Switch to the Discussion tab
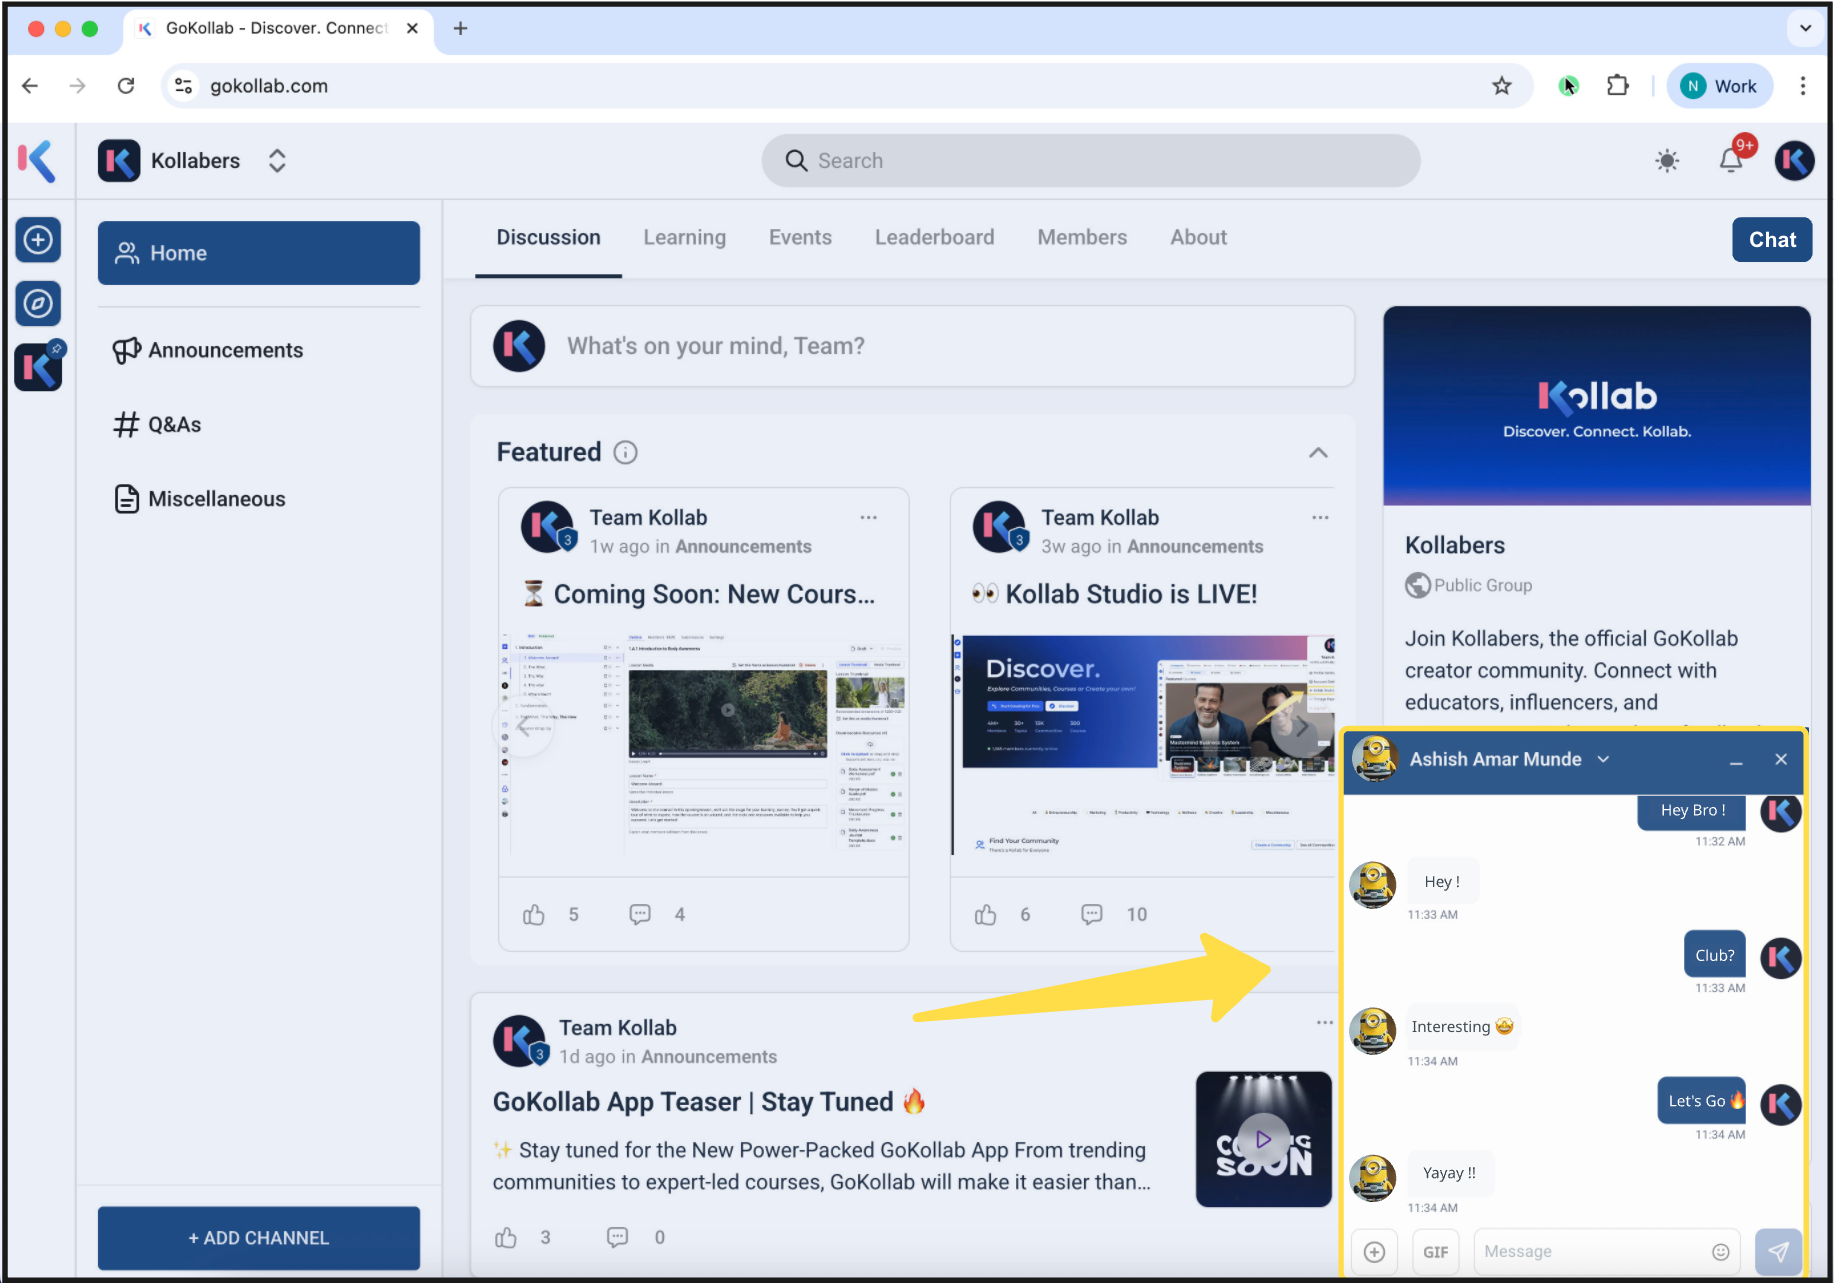 pyautogui.click(x=548, y=238)
